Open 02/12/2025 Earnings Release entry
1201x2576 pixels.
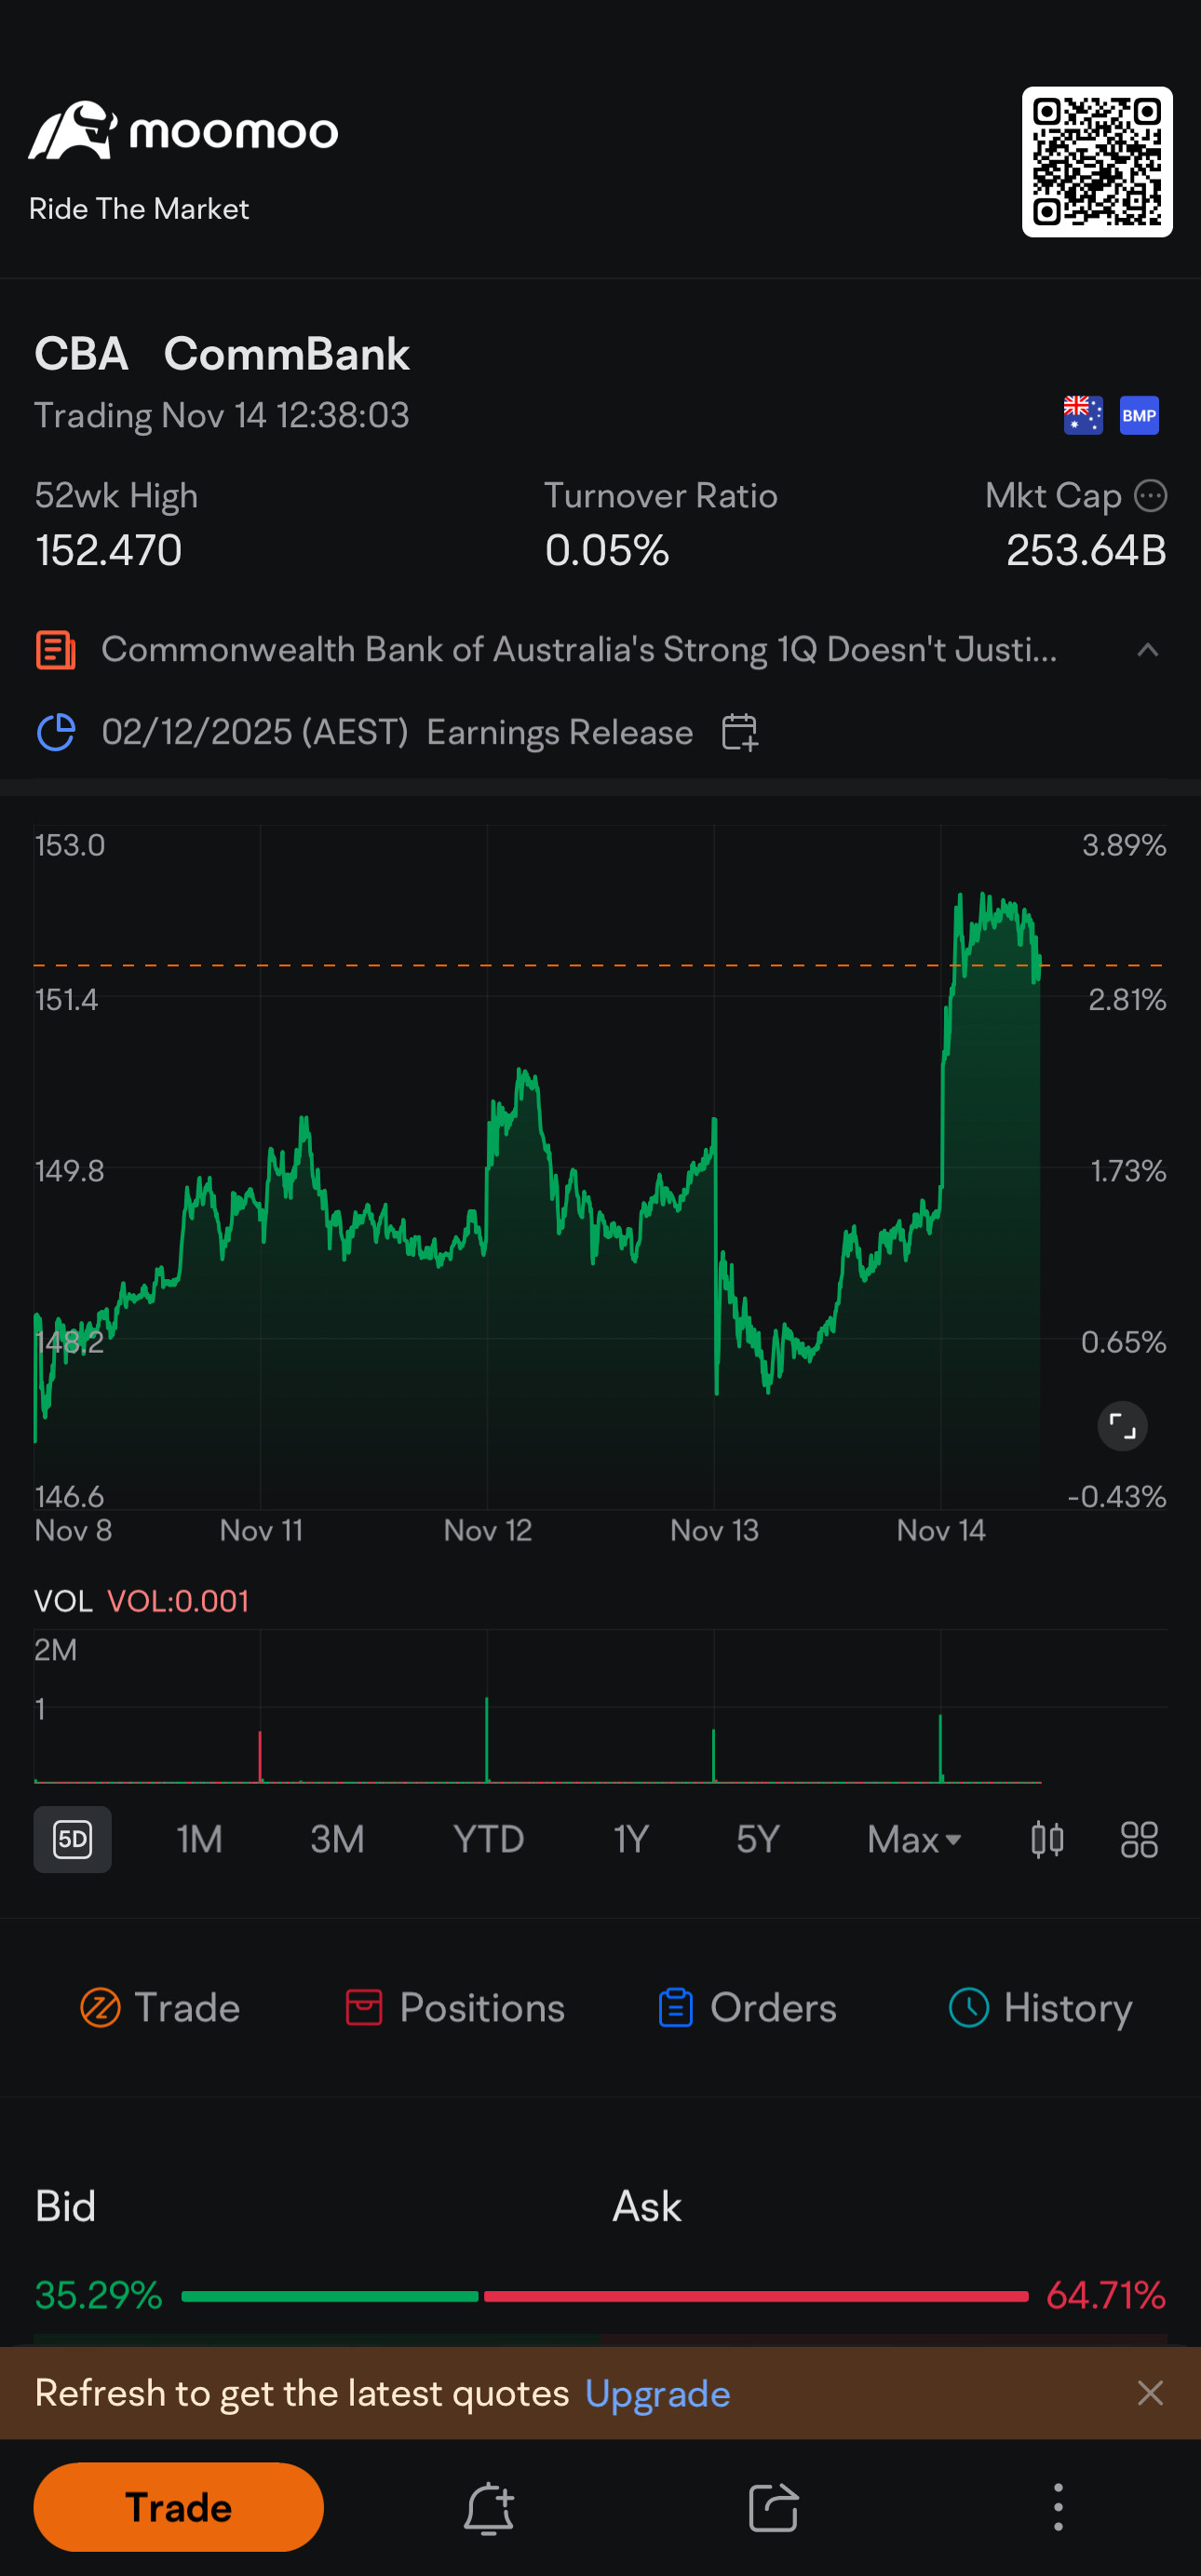[x=397, y=732]
